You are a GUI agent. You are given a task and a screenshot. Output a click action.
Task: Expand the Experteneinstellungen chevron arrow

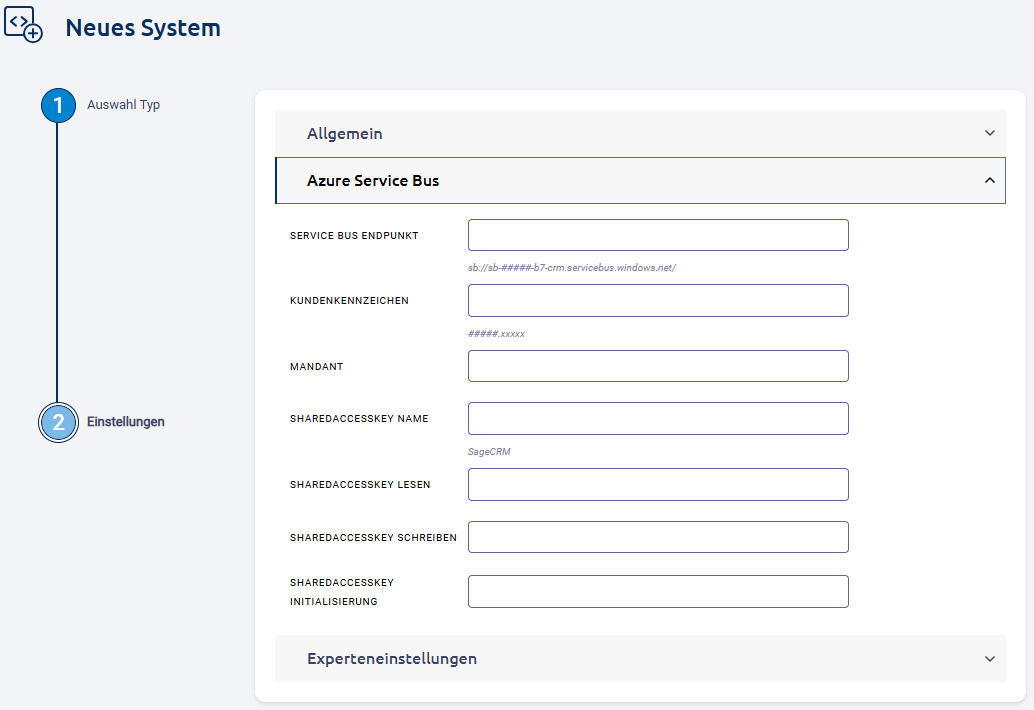(x=989, y=659)
